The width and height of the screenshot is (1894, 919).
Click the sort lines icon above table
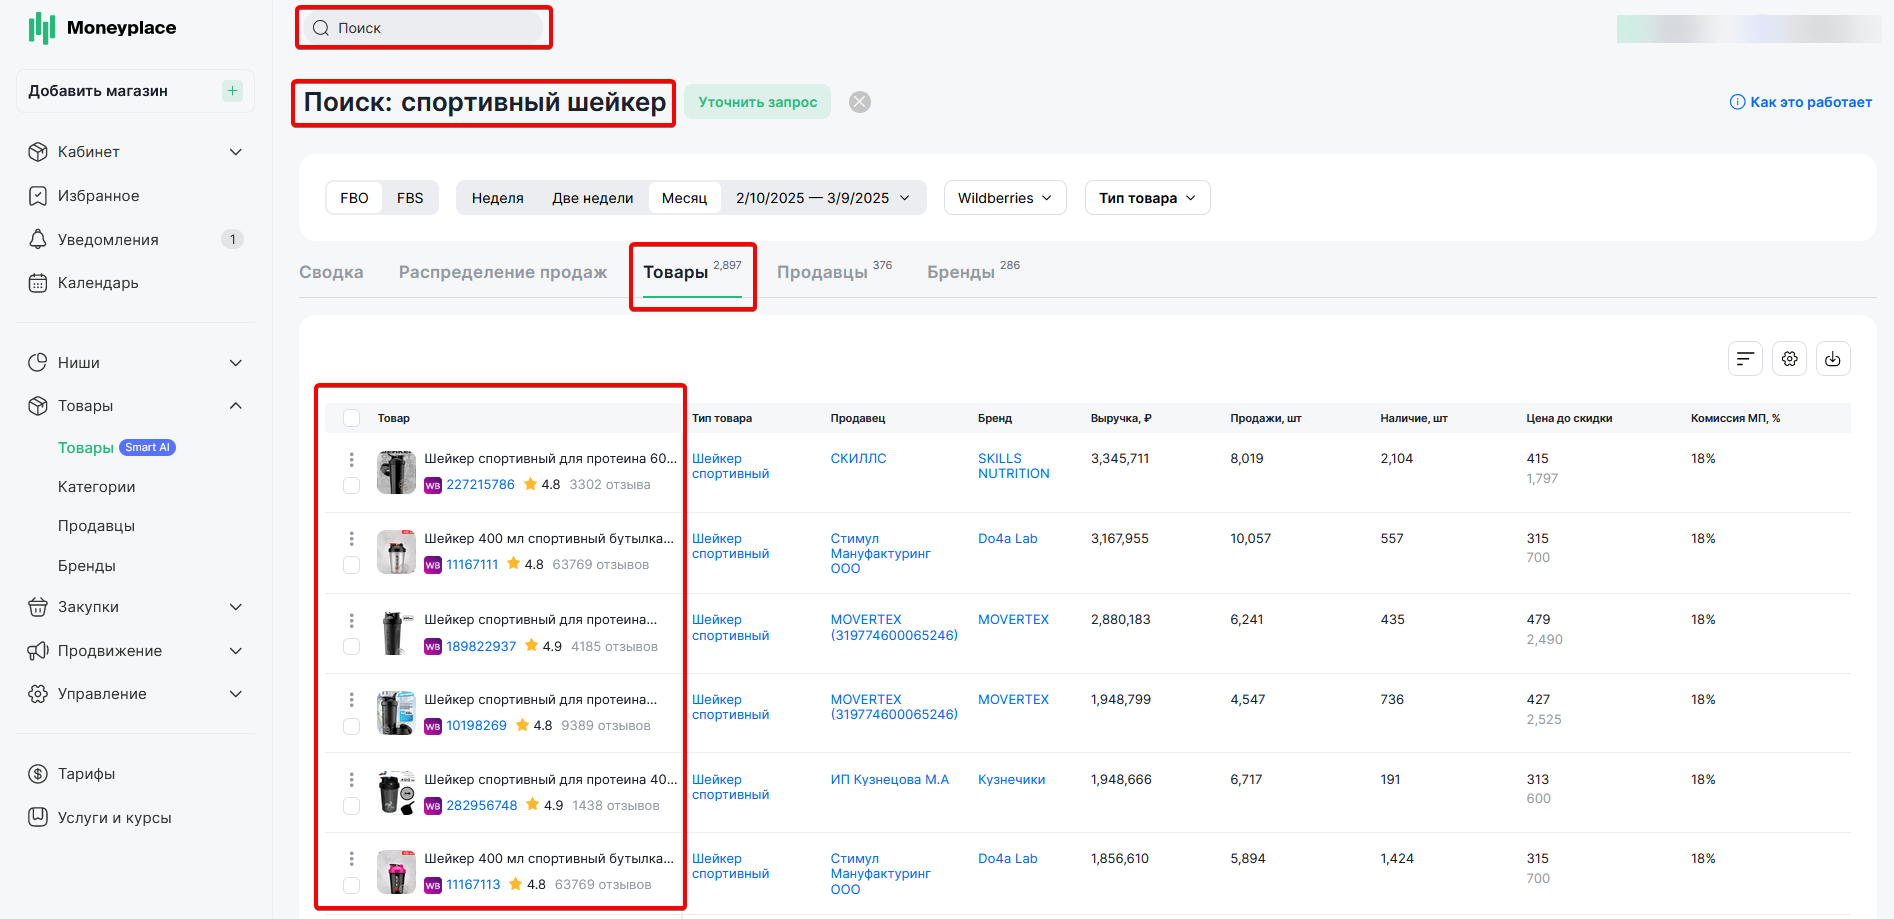pos(1745,359)
